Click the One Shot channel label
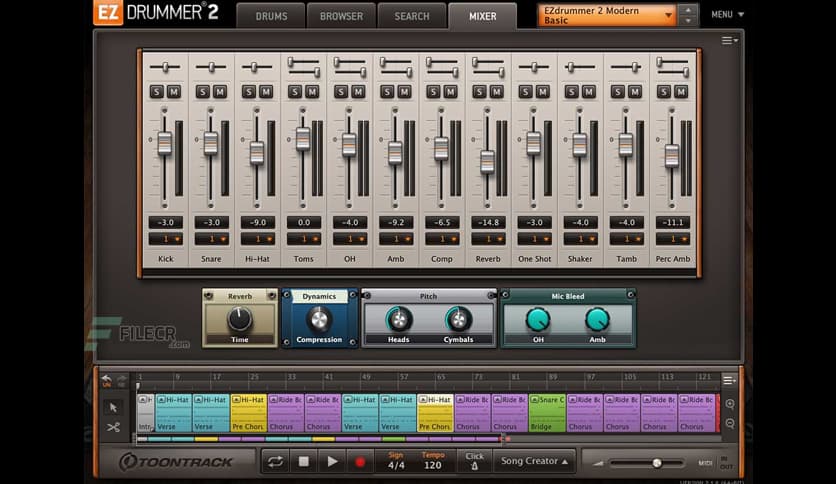Viewport: 836px width, 484px height. click(534, 259)
